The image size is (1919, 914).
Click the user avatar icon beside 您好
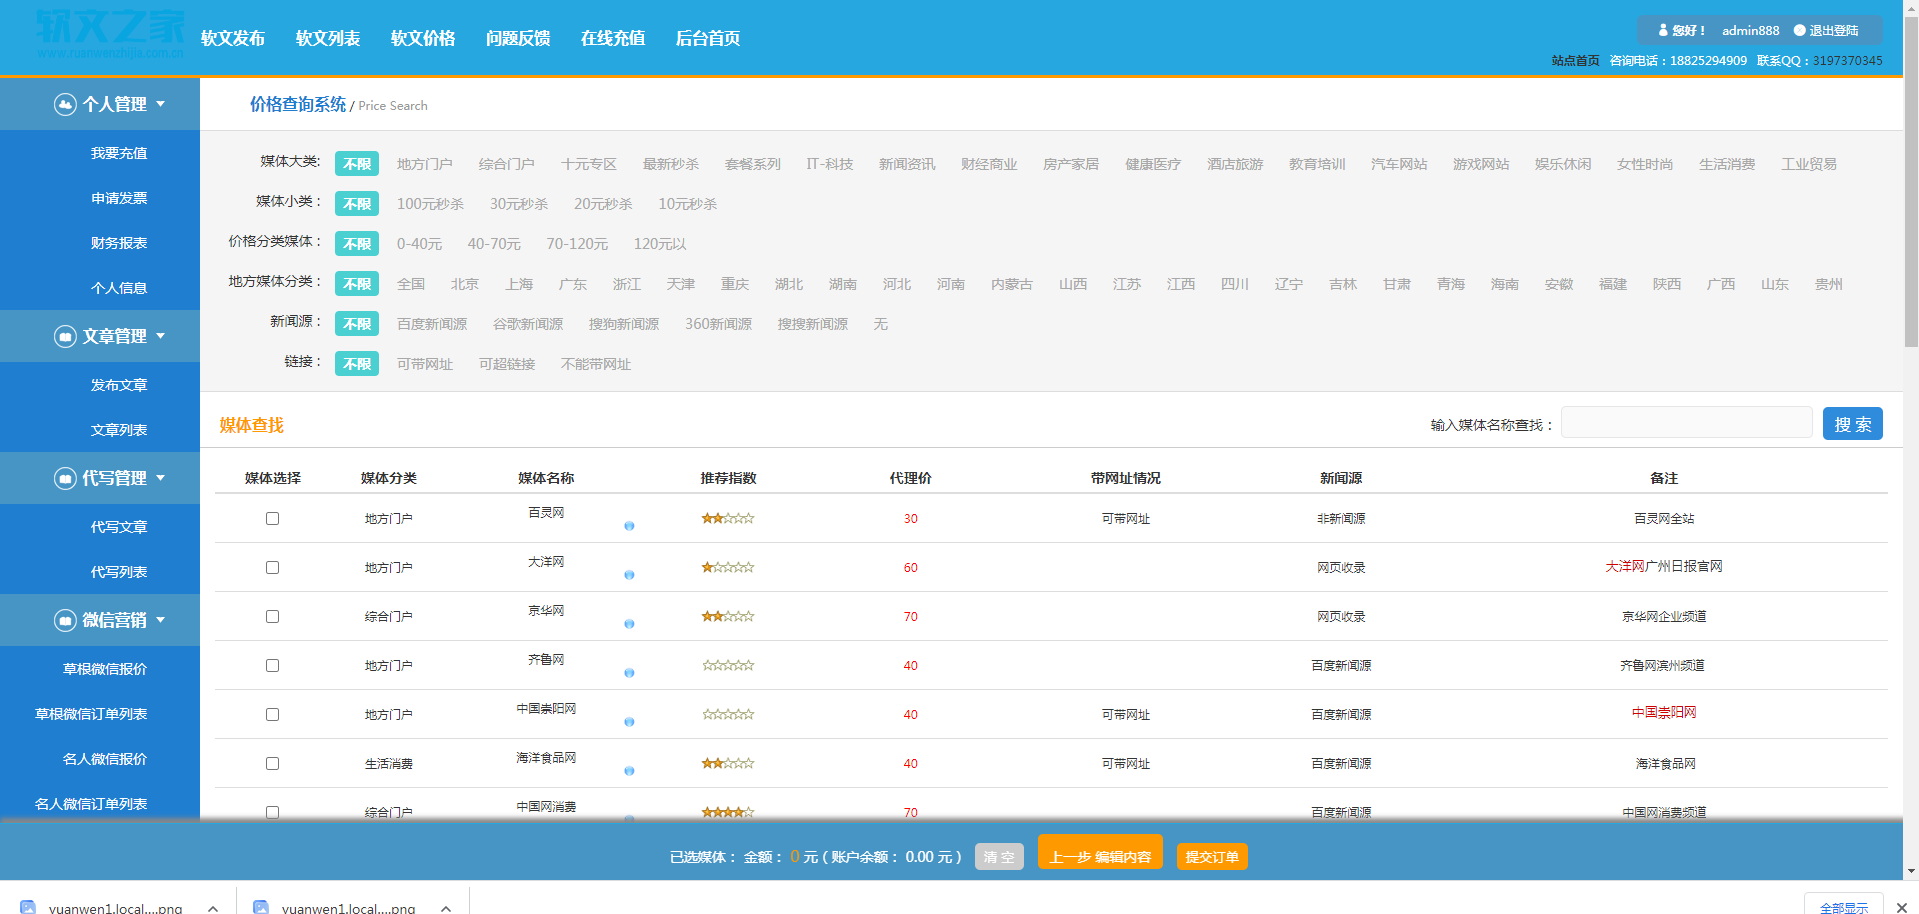1663,30
